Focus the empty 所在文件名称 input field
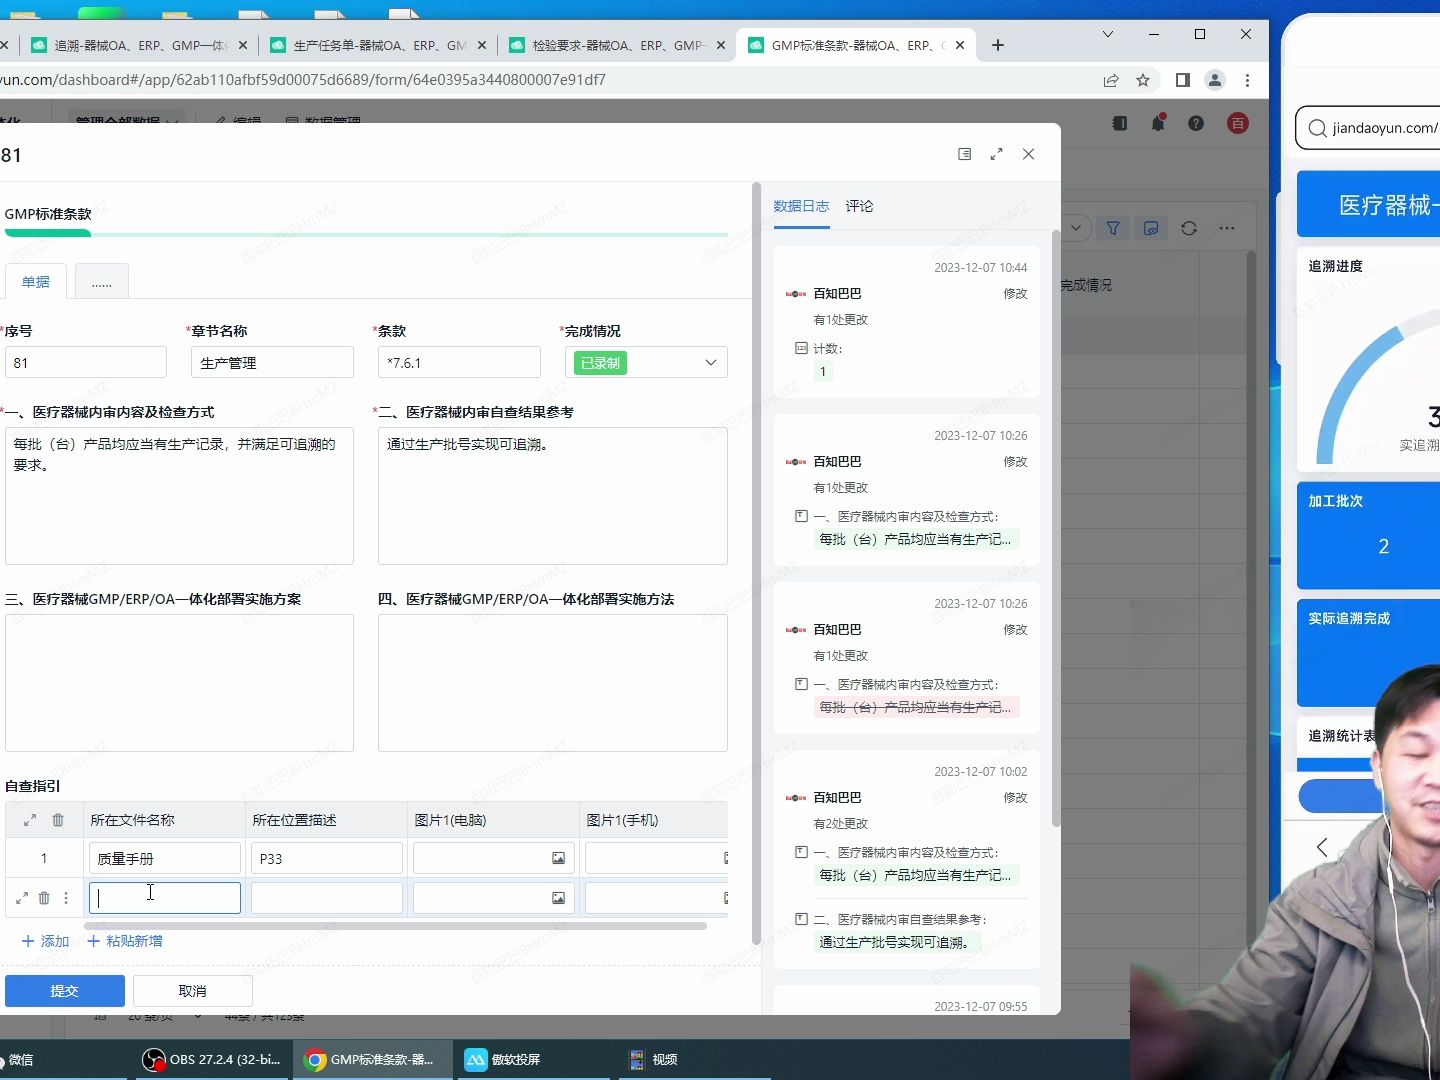1440x1080 pixels. pos(164,897)
